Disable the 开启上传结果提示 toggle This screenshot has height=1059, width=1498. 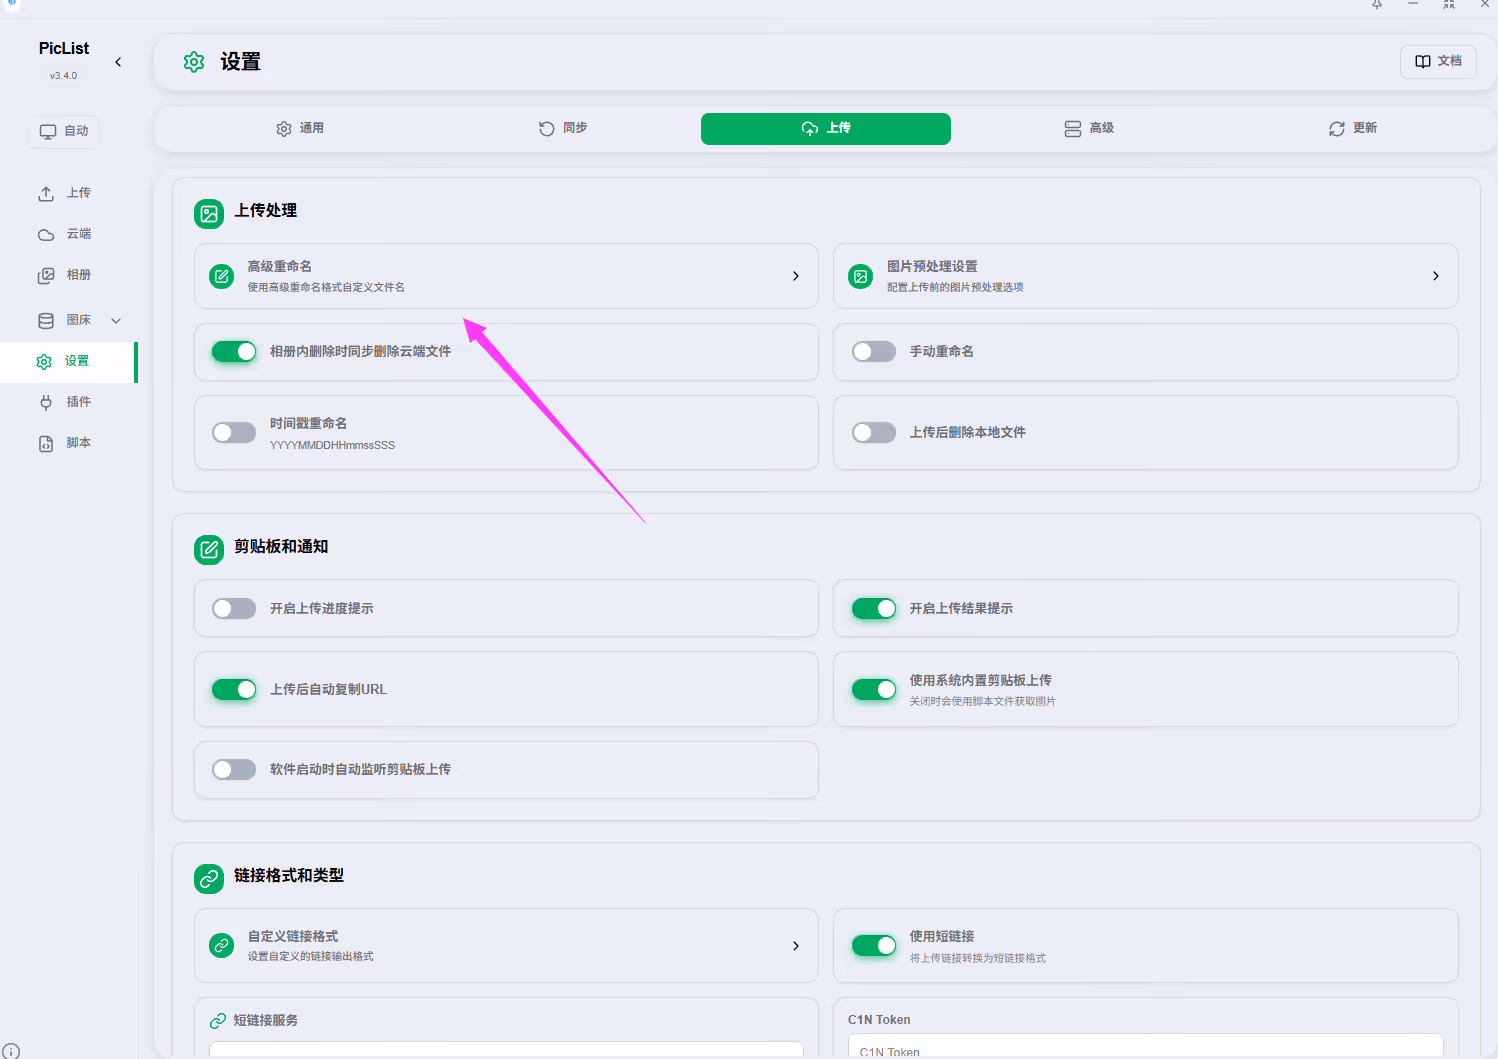click(874, 609)
